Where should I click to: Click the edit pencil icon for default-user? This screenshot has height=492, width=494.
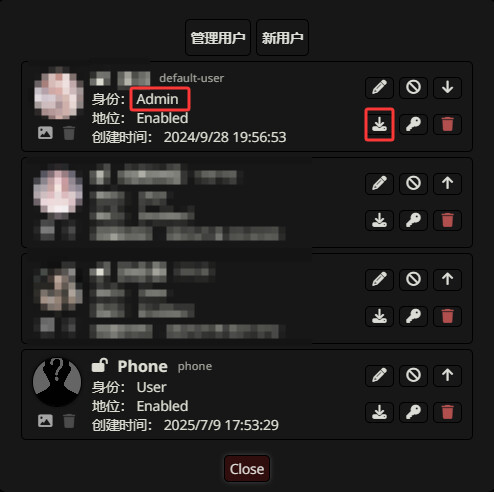coord(380,88)
